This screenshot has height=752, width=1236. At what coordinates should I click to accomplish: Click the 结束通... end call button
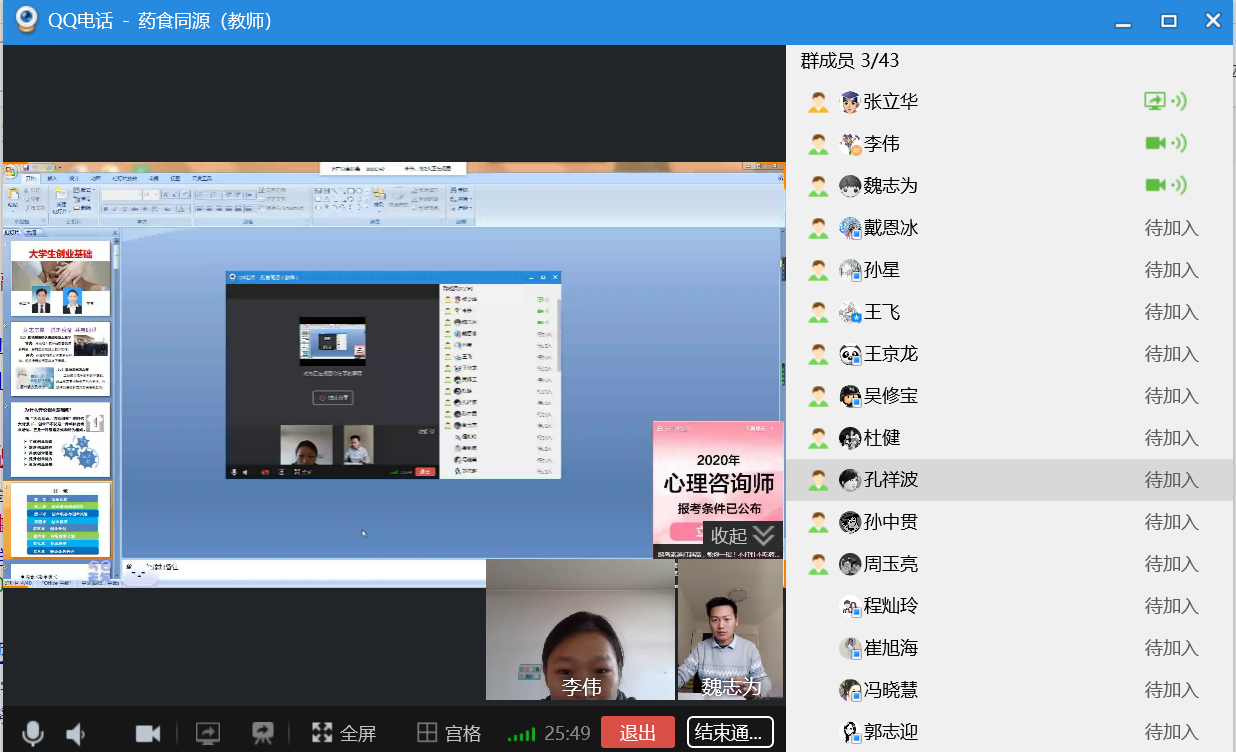[730, 733]
